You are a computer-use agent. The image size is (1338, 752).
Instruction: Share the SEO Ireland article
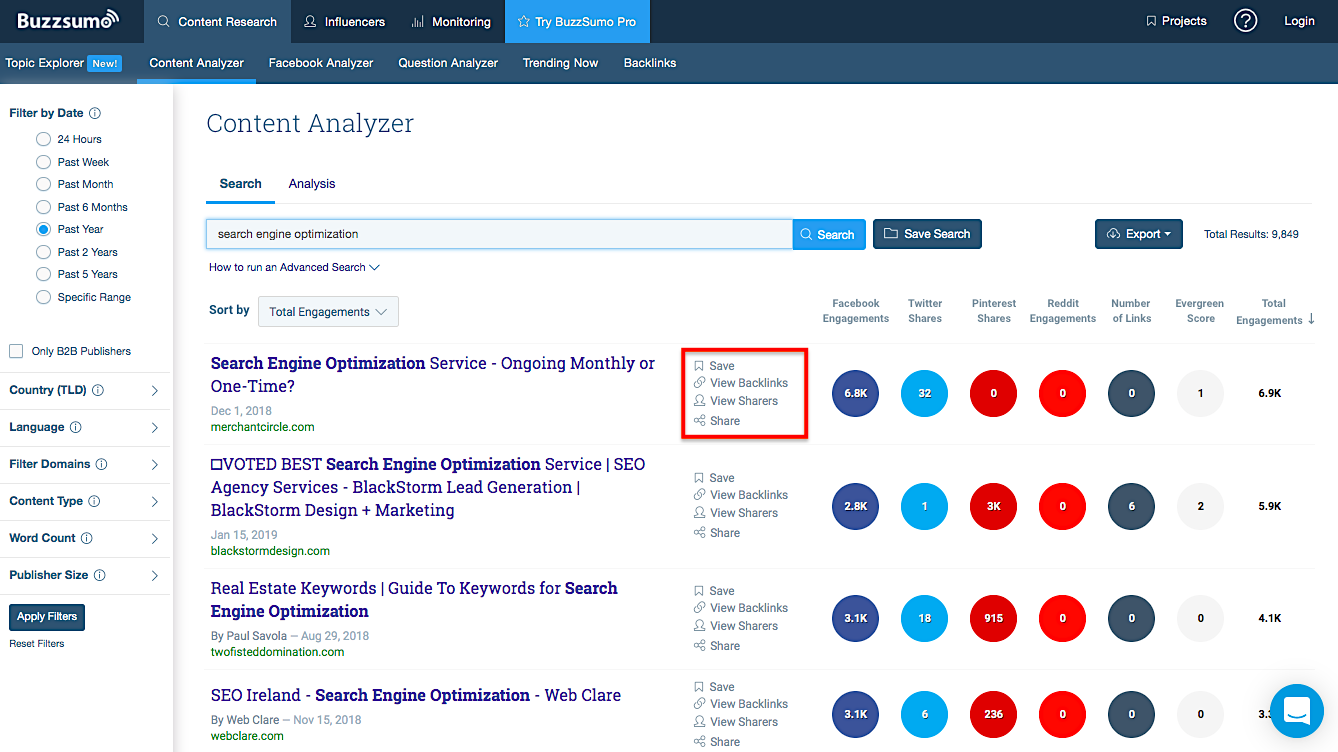coord(716,741)
